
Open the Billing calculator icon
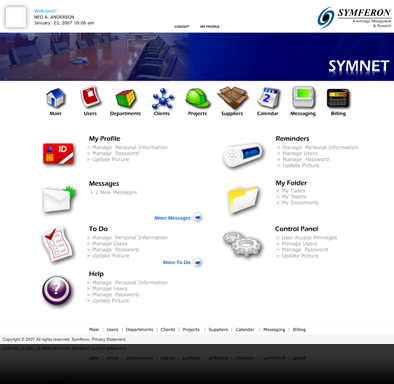338,98
